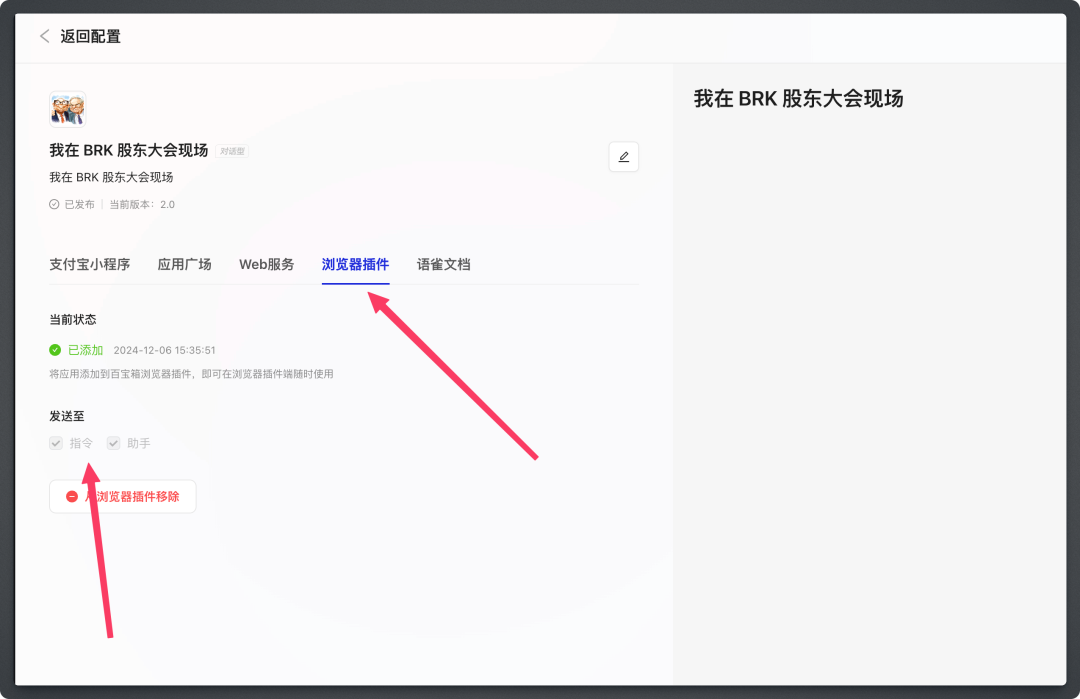Switch to the 应用广场 tab
1080x699 pixels.
pos(185,264)
